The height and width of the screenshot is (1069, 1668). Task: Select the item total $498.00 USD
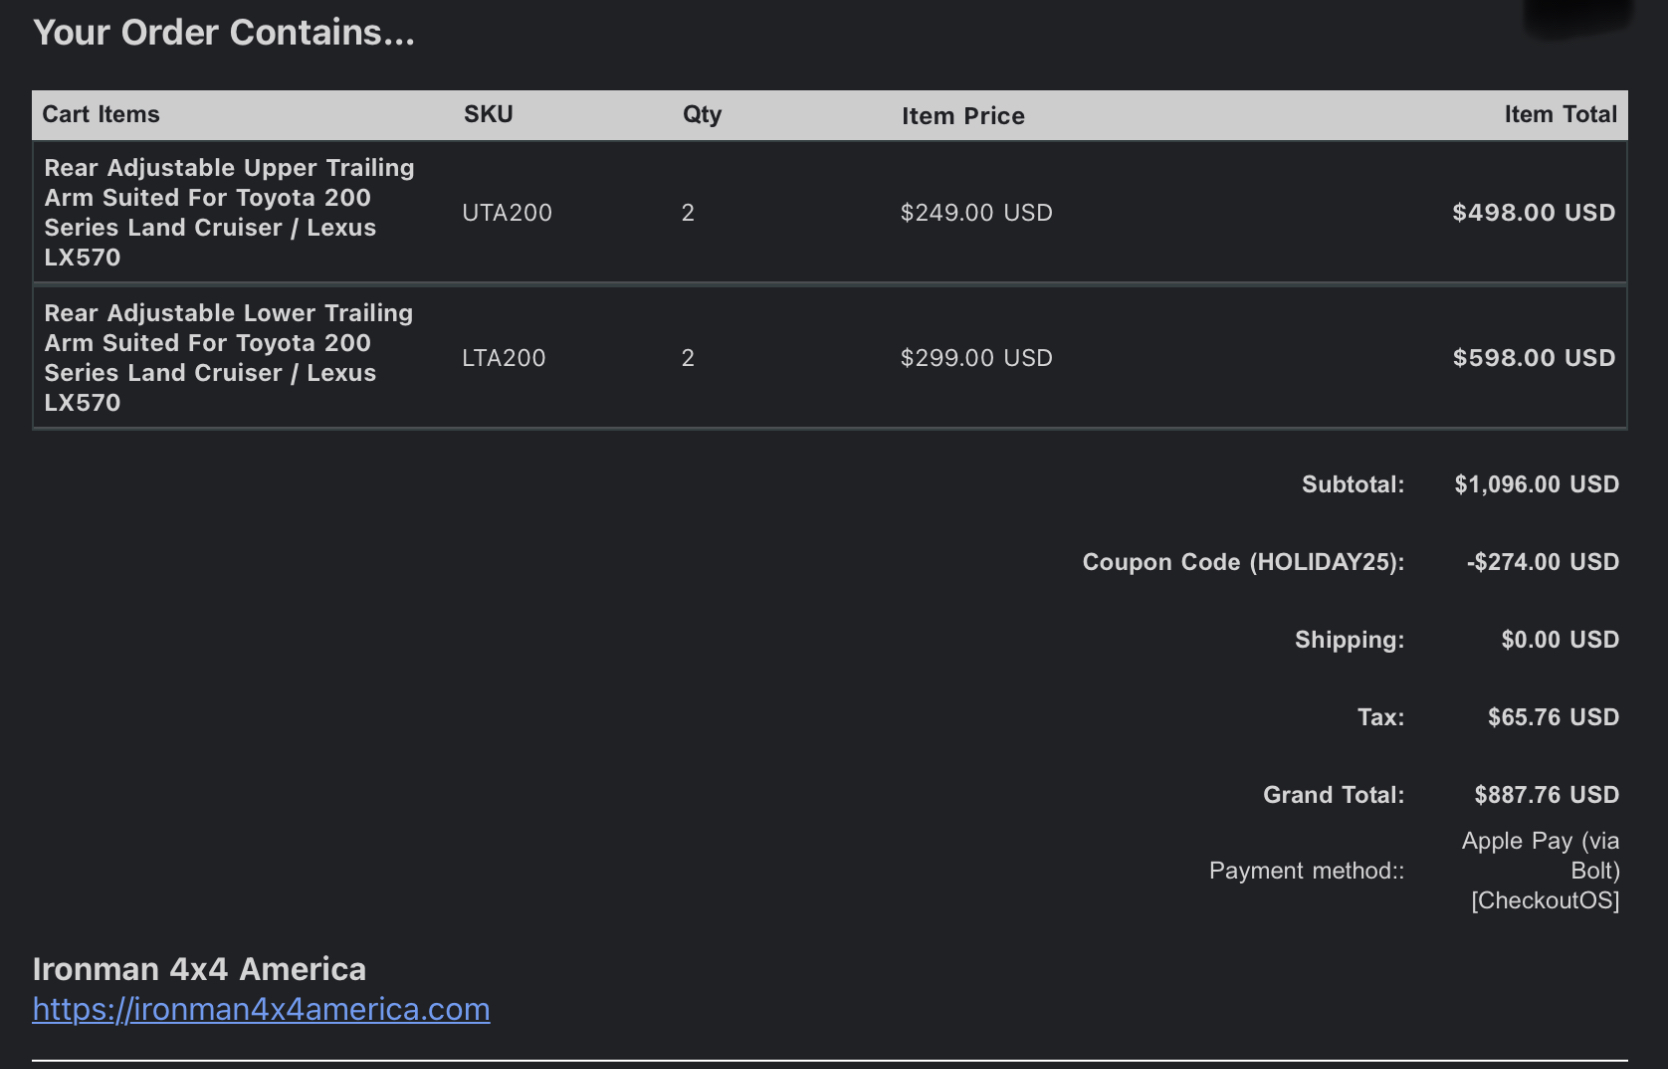pos(1534,212)
